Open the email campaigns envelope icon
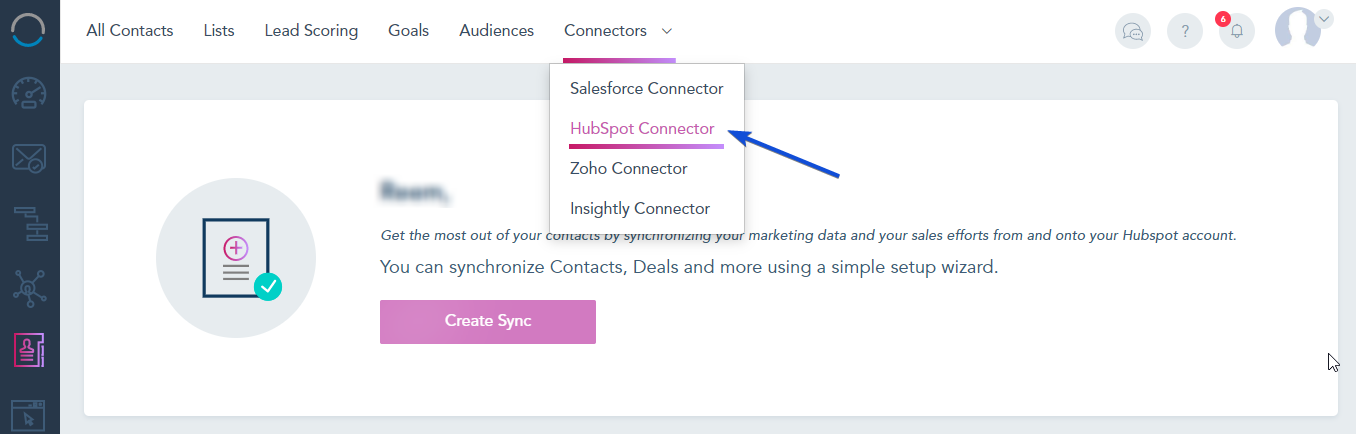Image resolution: width=1356 pixels, height=434 pixels. pyautogui.click(x=29, y=157)
